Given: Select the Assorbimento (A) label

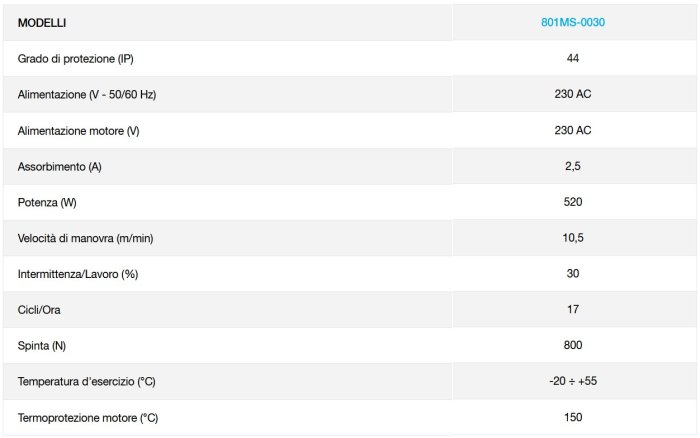Looking at the screenshot, I should (x=59, y=167).
